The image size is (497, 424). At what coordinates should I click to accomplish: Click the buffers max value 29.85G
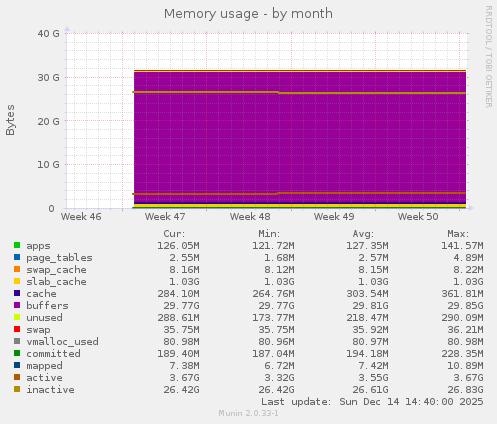point(465,306)
